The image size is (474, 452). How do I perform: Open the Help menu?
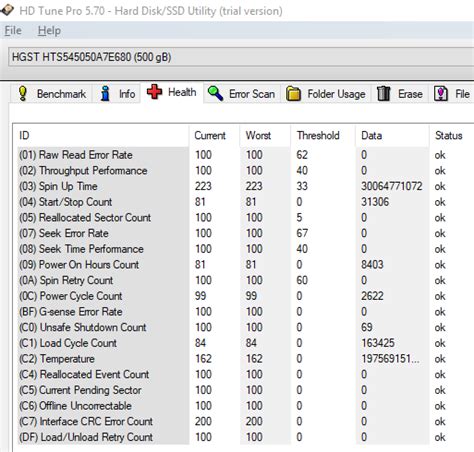(49, 31)
